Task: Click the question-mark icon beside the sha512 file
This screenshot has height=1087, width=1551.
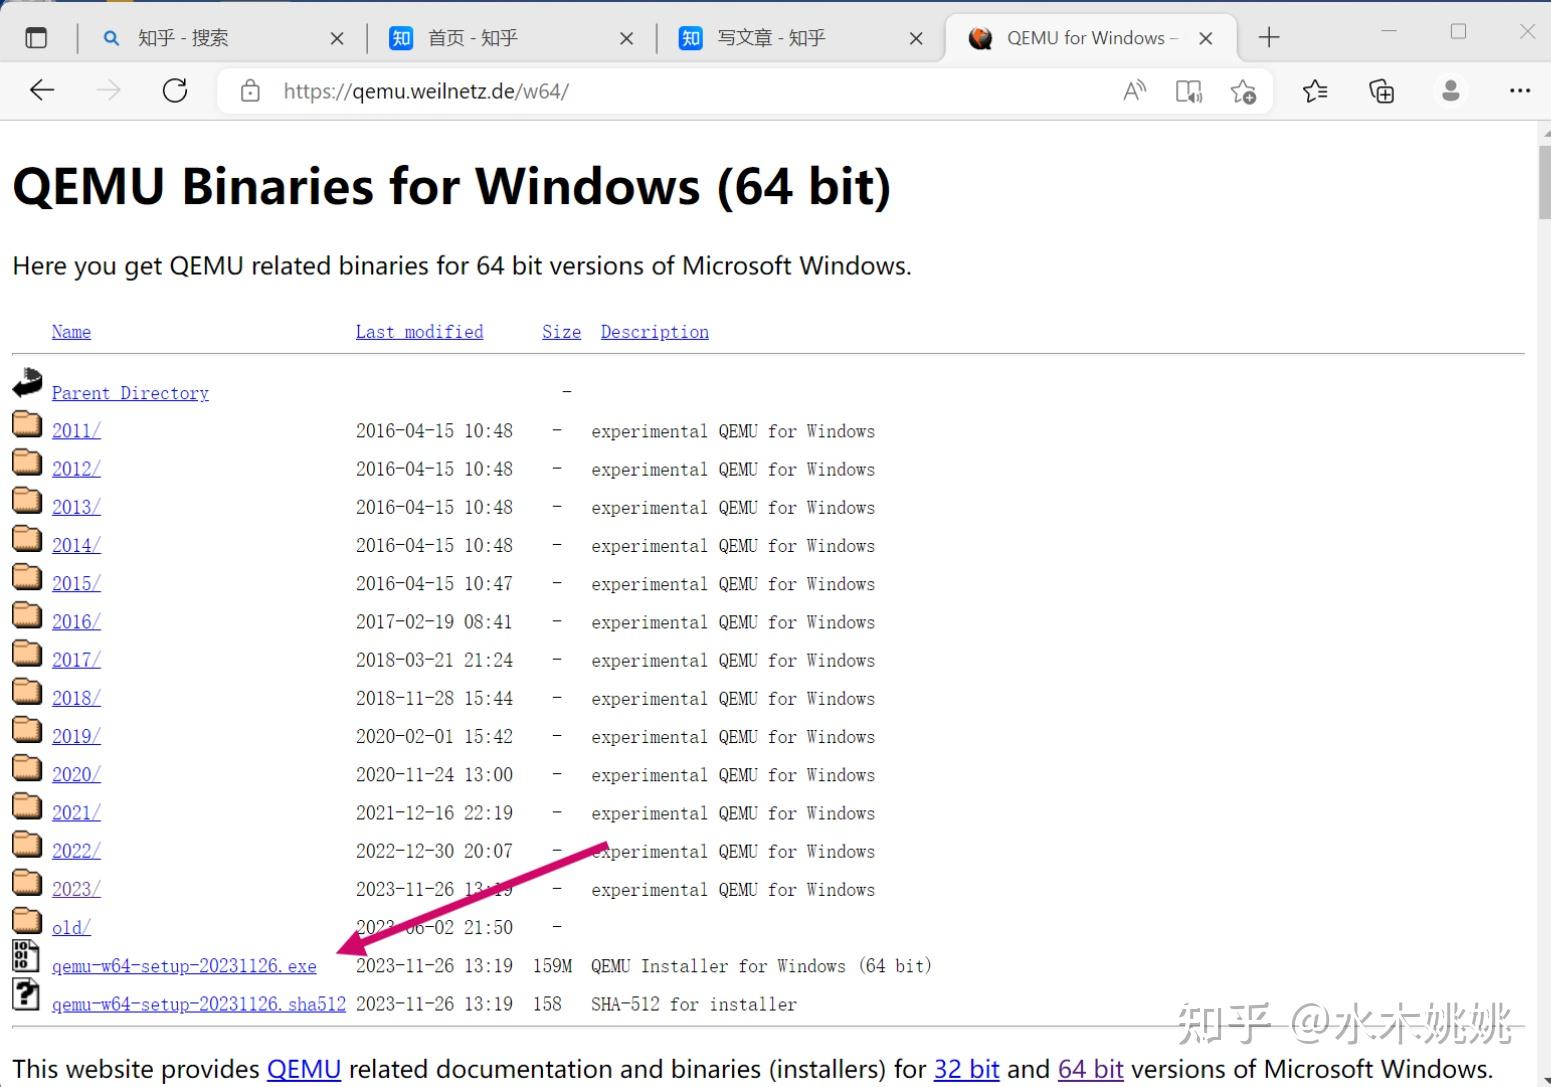Action: coord(25,995)
